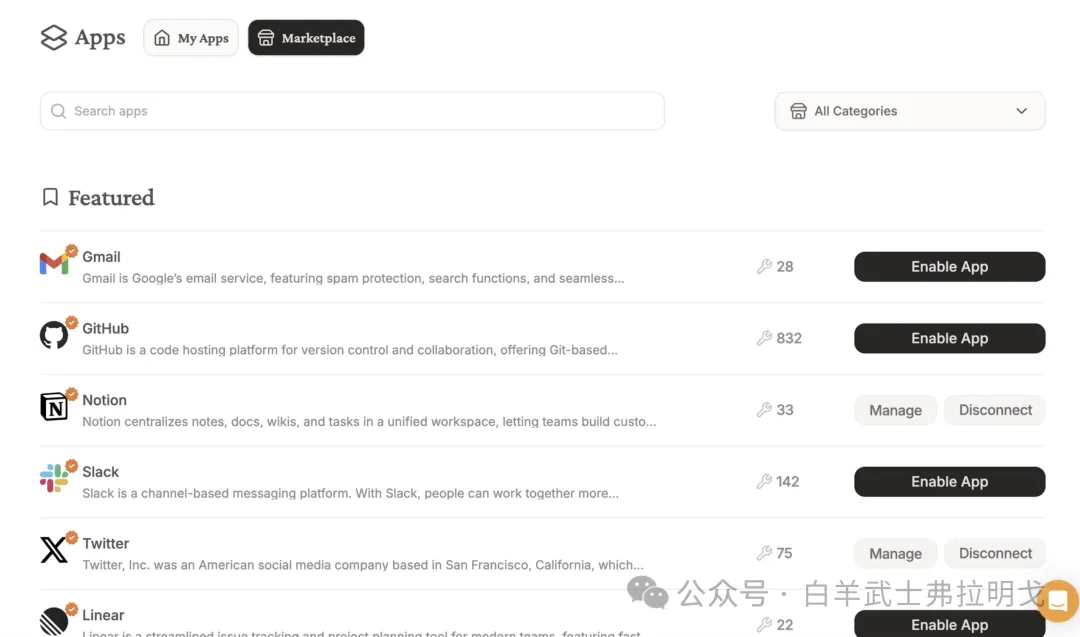Screen dimensions: 1080x637
Task: Click the GitHub logo icon
Action: pos(54,336)
